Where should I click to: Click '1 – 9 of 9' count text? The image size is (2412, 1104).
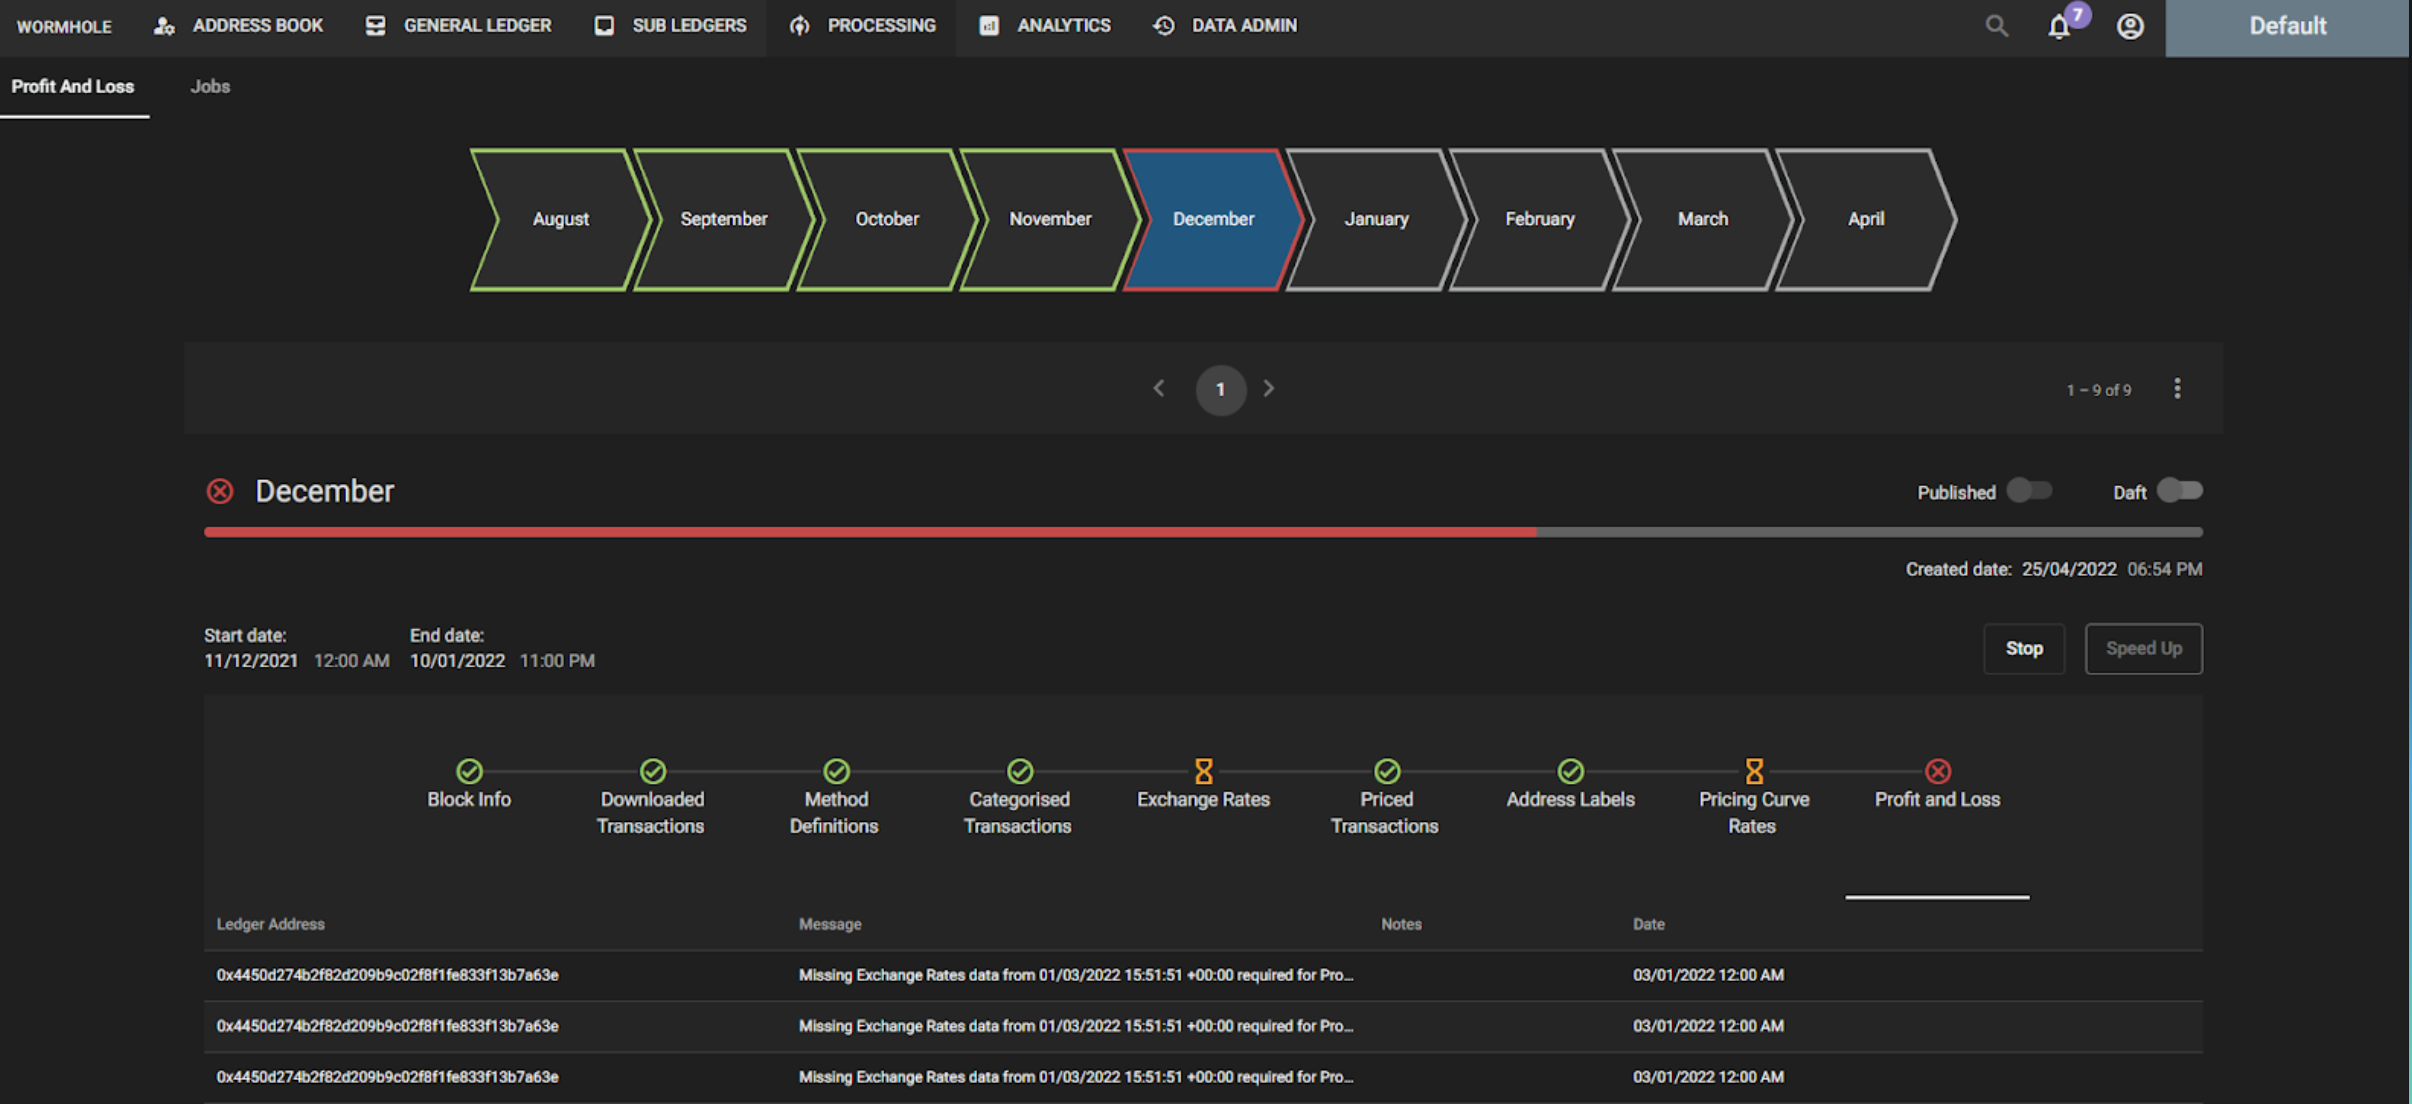(2098, 390)
